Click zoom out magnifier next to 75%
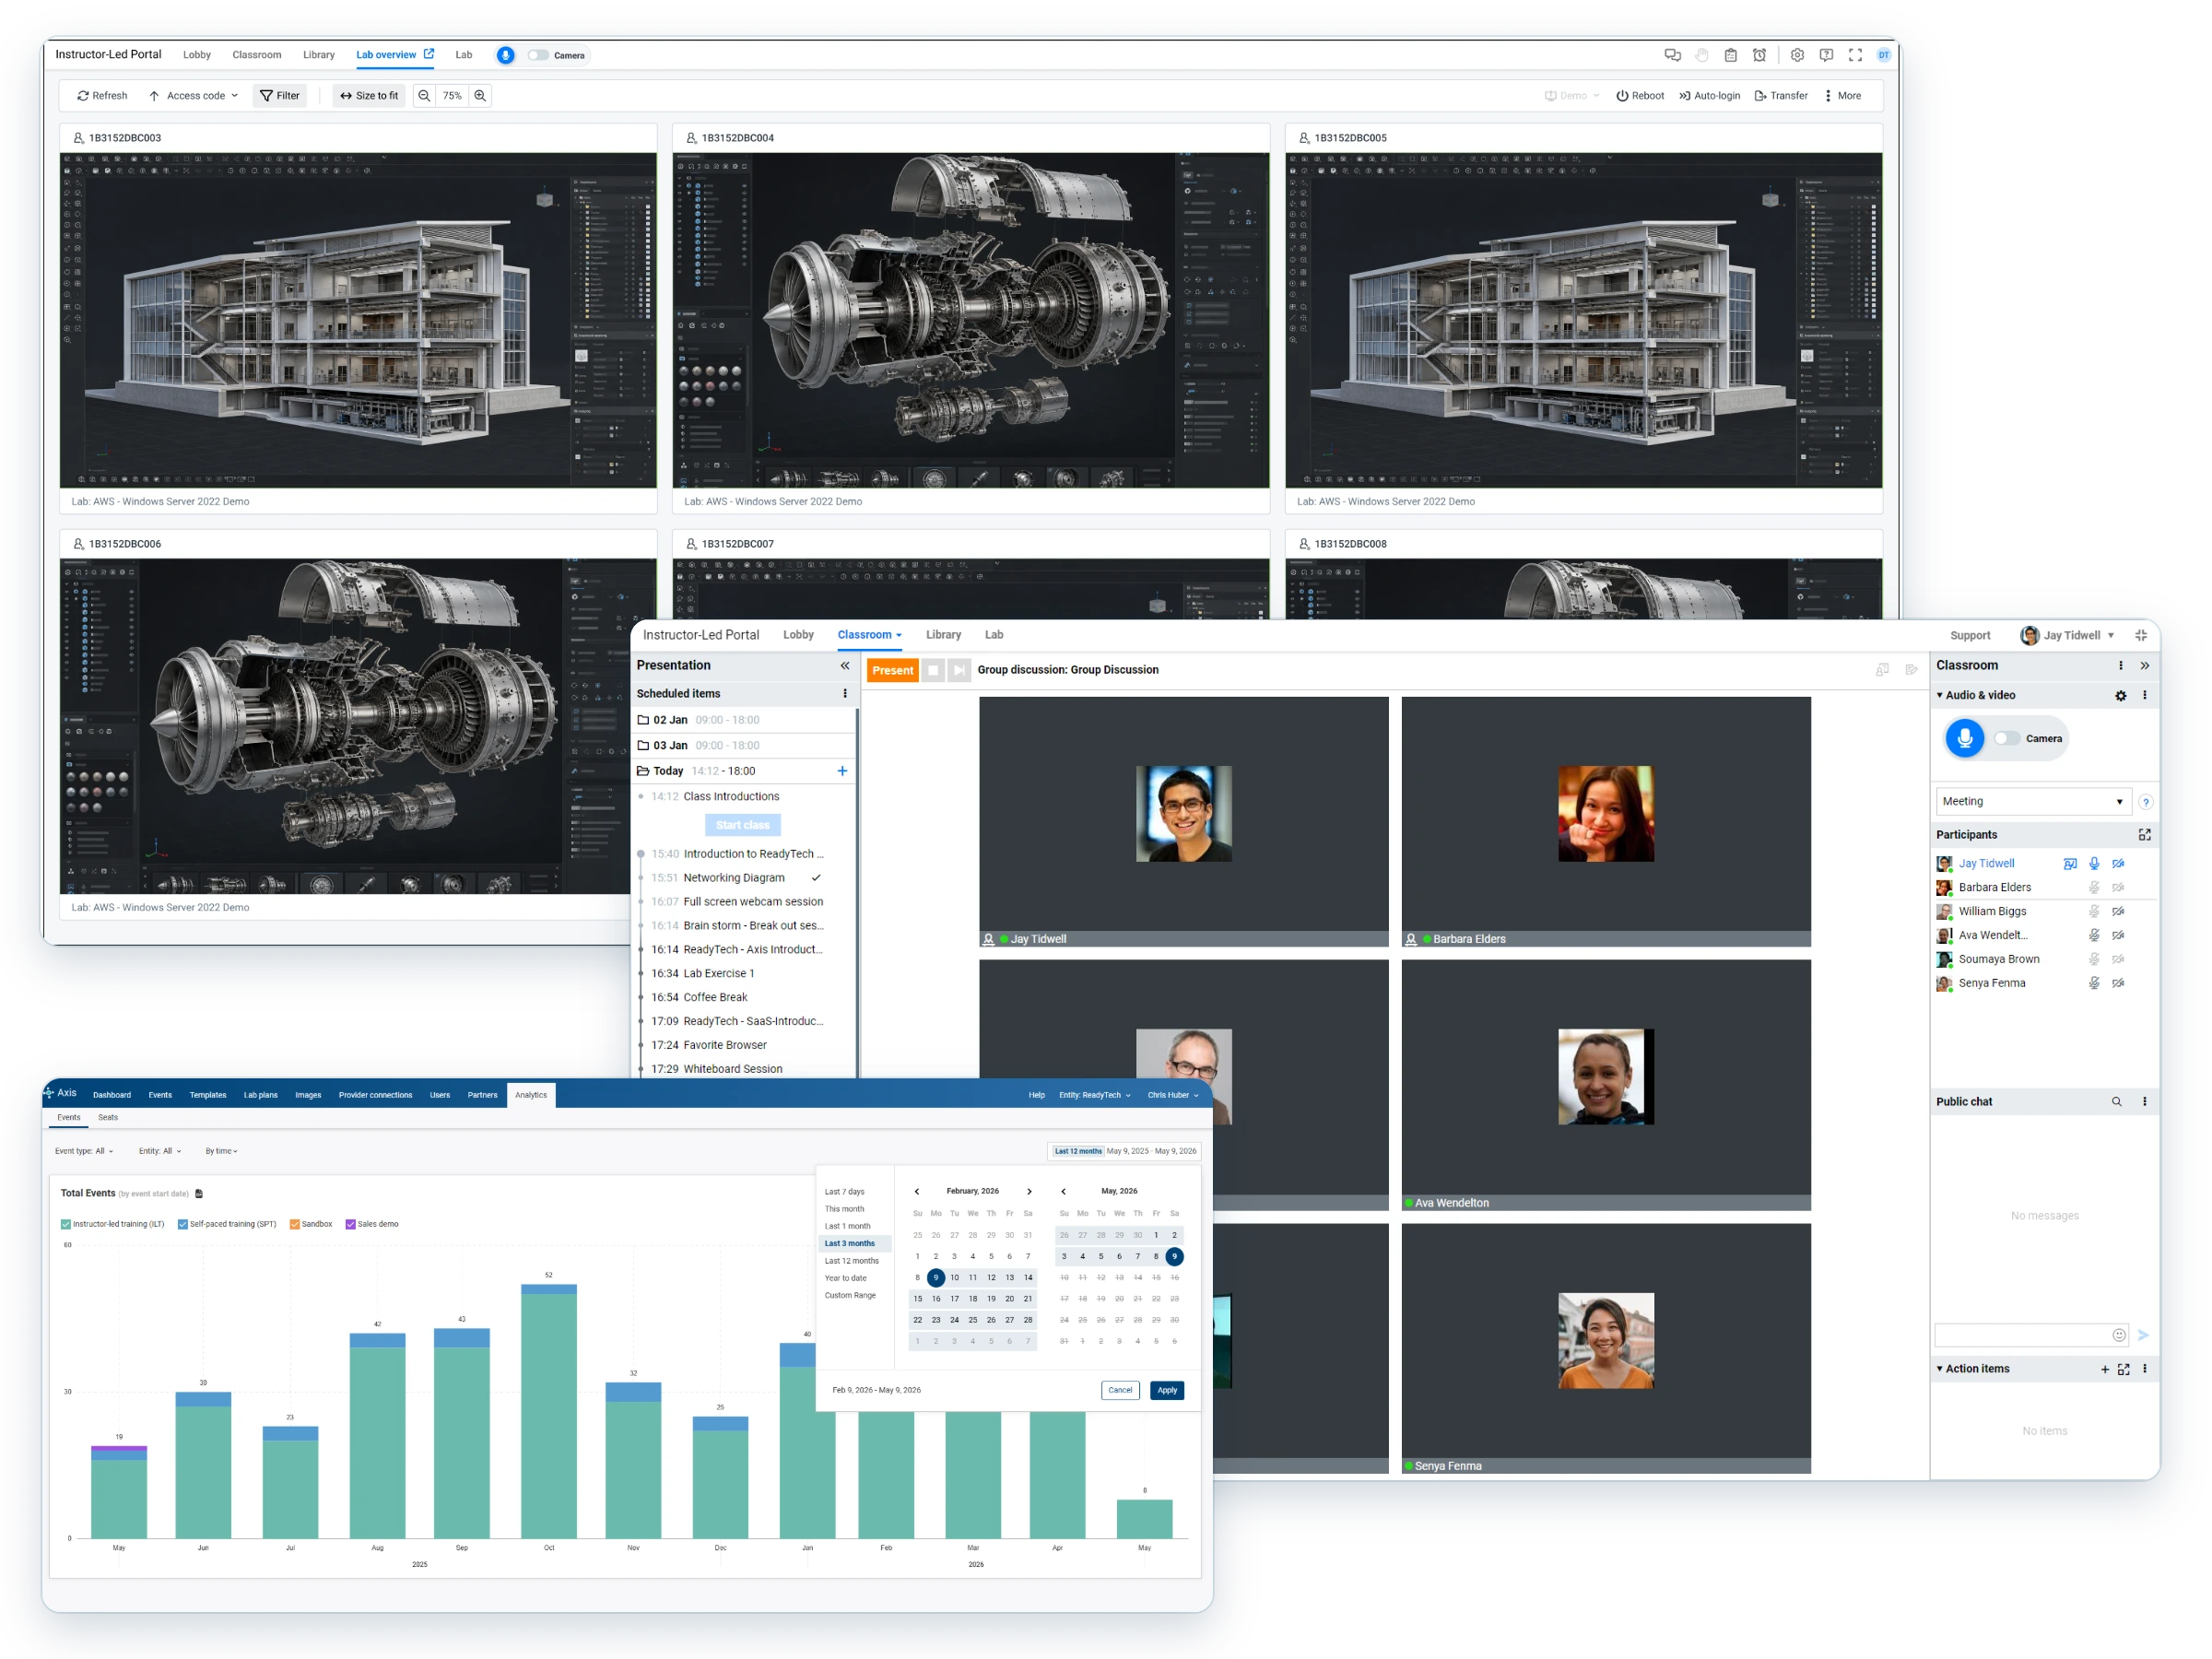This screenshot has width=2212, height=1659. pyautogui.click(x=424, y=96)
